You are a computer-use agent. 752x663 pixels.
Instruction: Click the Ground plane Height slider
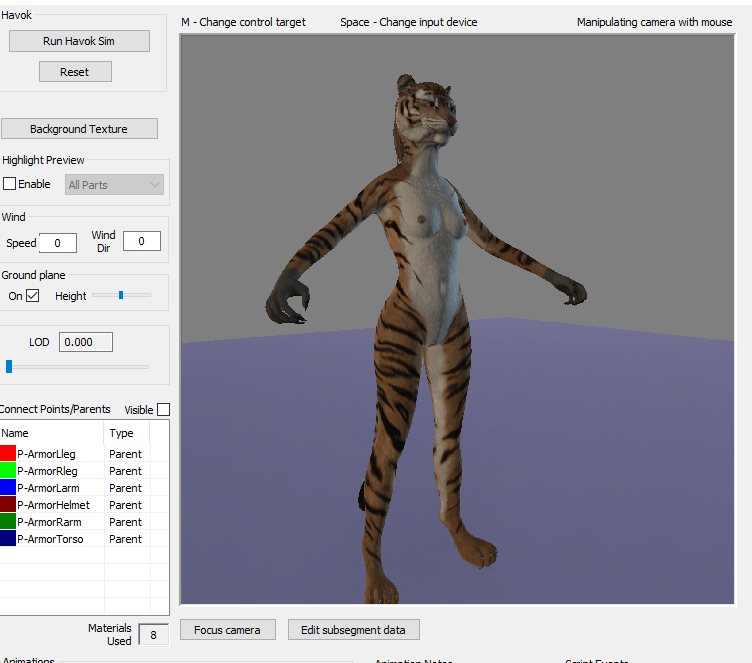tap(121, 296)
